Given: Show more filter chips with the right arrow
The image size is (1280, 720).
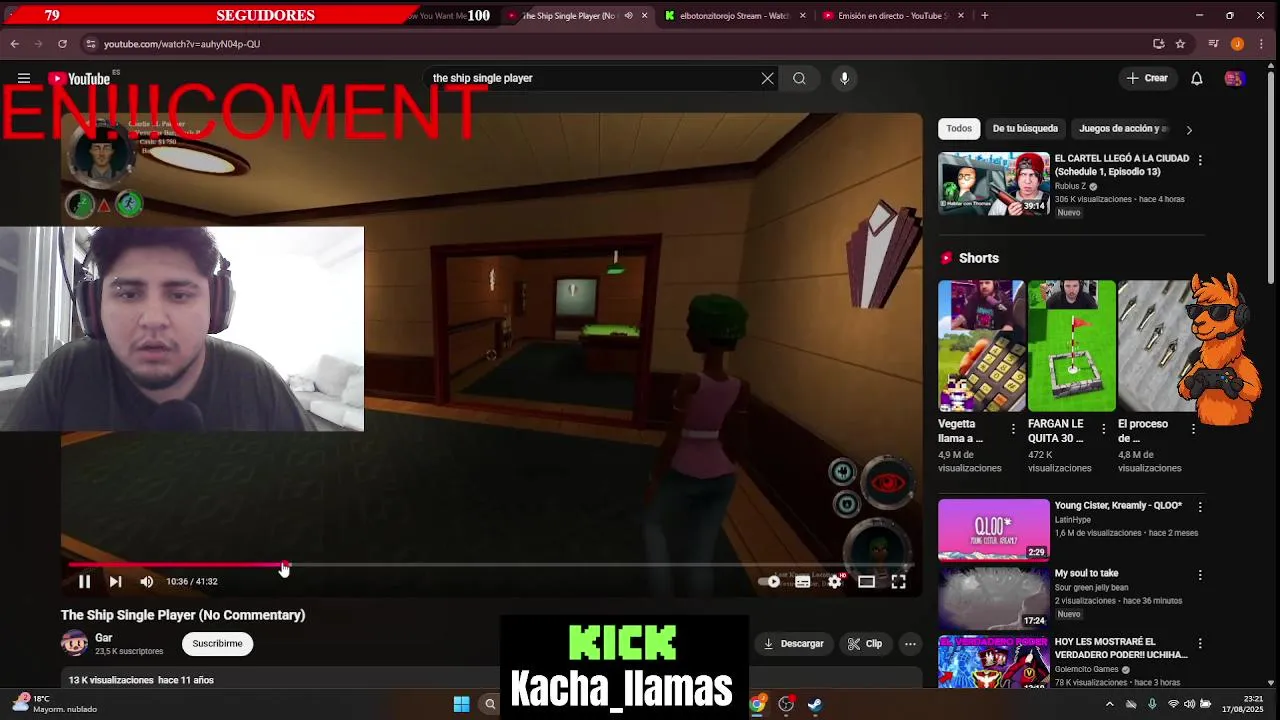Looking at the screenshot, I should pyautogui.click(x=1188, y=129).
